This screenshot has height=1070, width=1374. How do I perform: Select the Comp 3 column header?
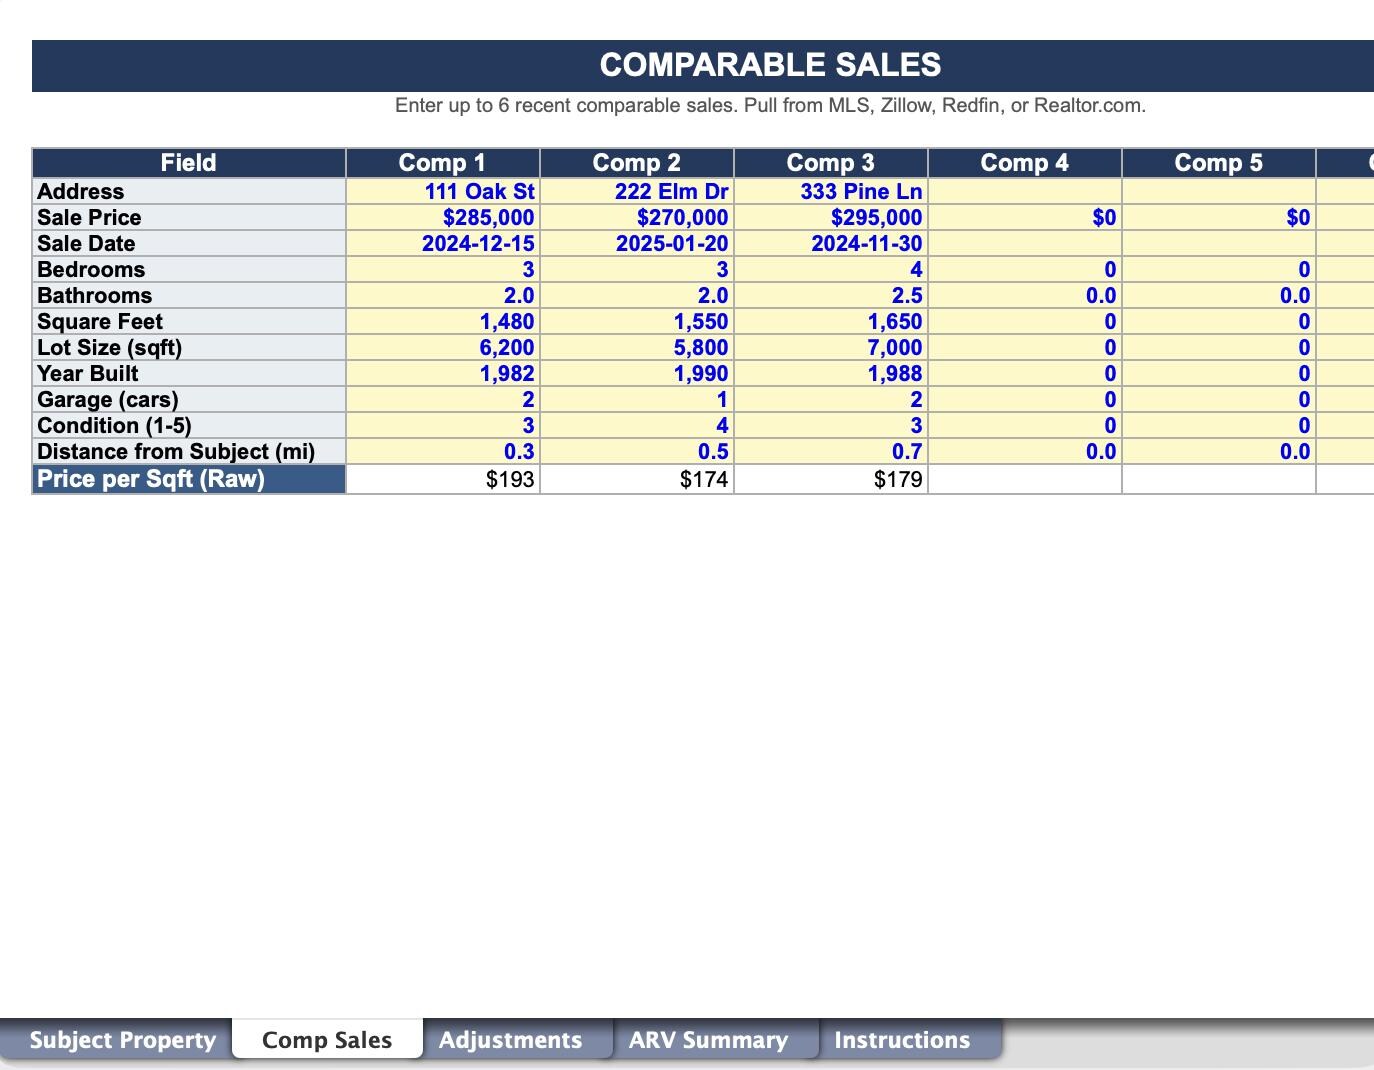coord(831,163)
